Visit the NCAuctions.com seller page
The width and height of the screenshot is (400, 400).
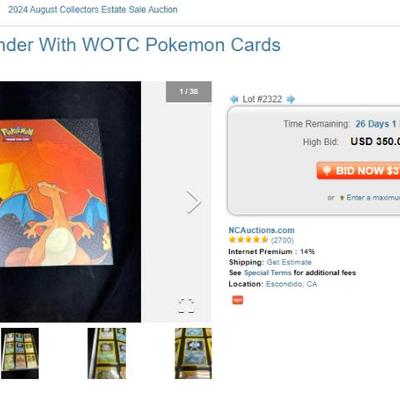[261, 230]
